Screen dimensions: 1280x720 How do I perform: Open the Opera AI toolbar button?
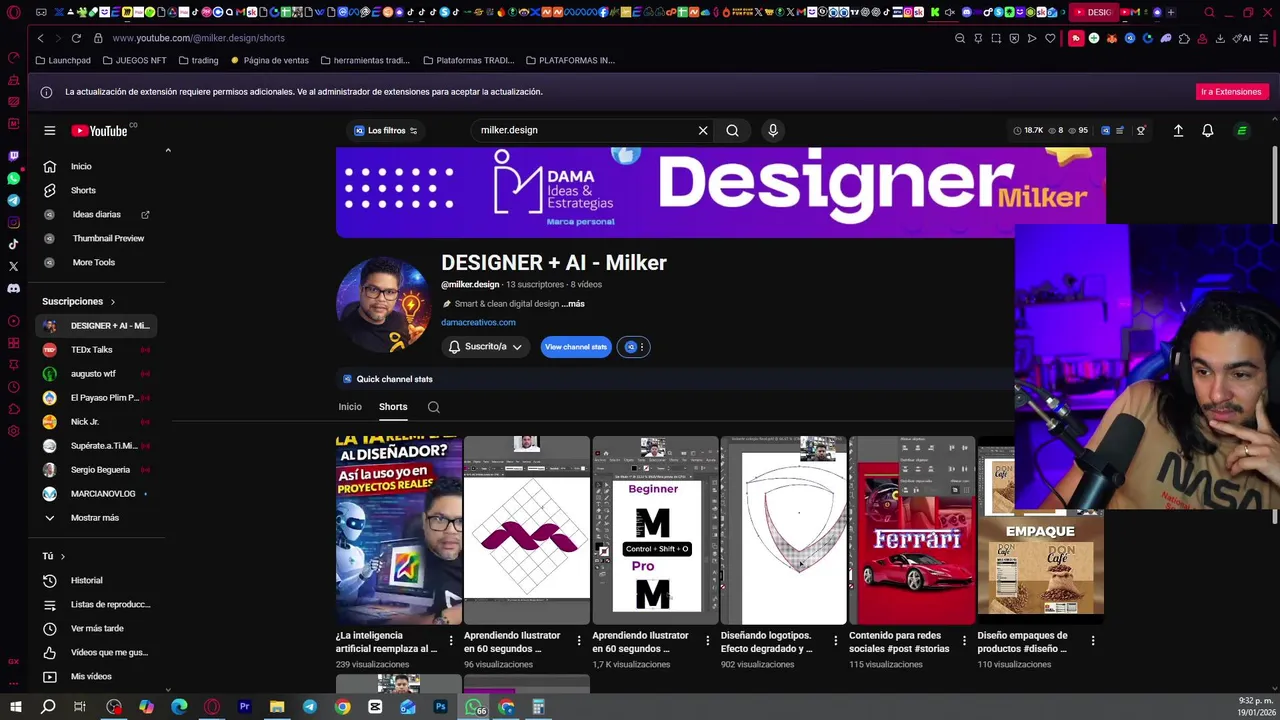1243,38
